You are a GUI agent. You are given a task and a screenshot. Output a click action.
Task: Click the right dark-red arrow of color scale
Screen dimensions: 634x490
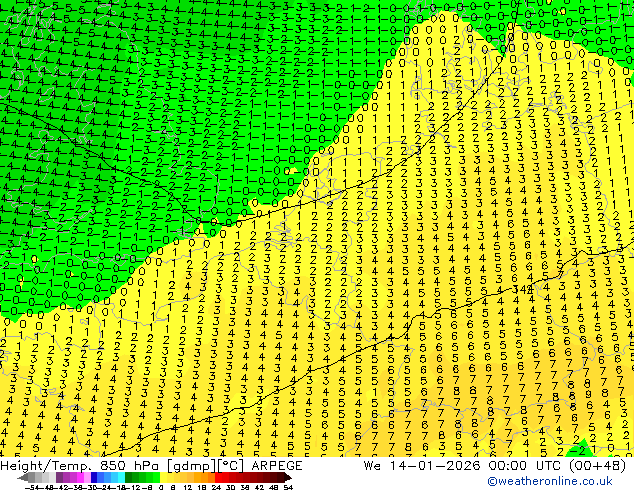pos(288,477)
